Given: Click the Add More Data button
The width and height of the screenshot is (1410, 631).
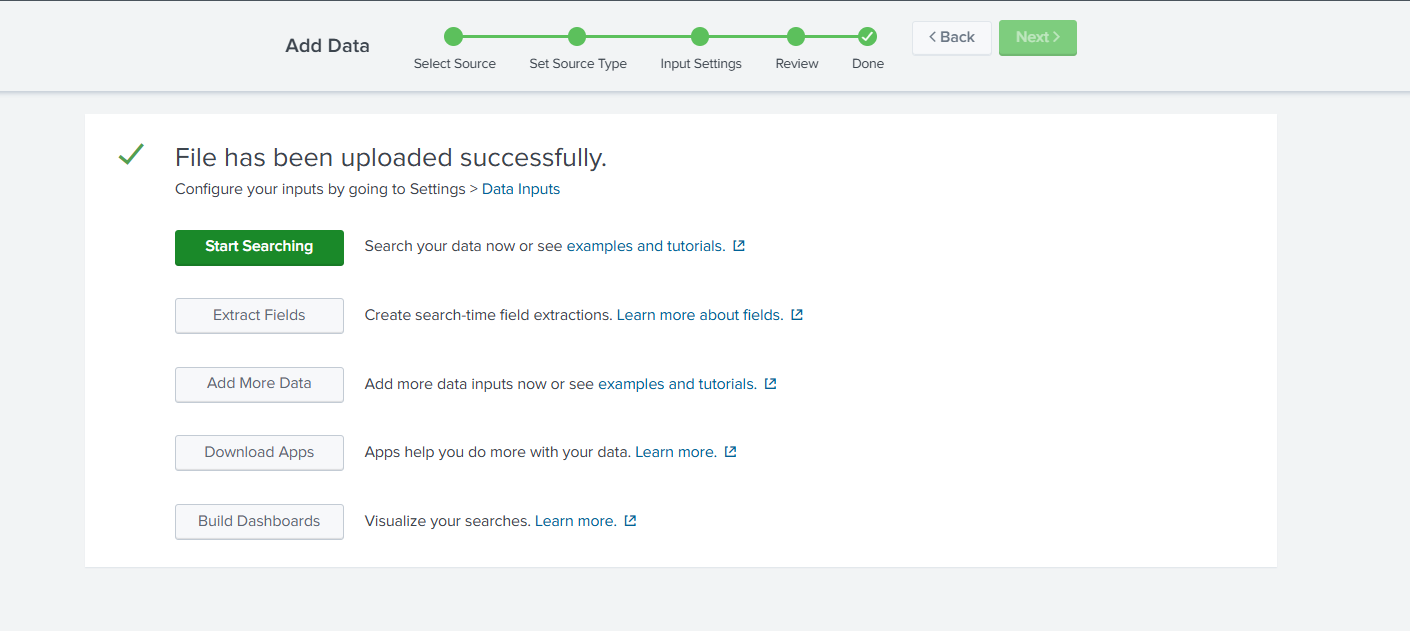Looking at the screenshot, I should (259, 384).
